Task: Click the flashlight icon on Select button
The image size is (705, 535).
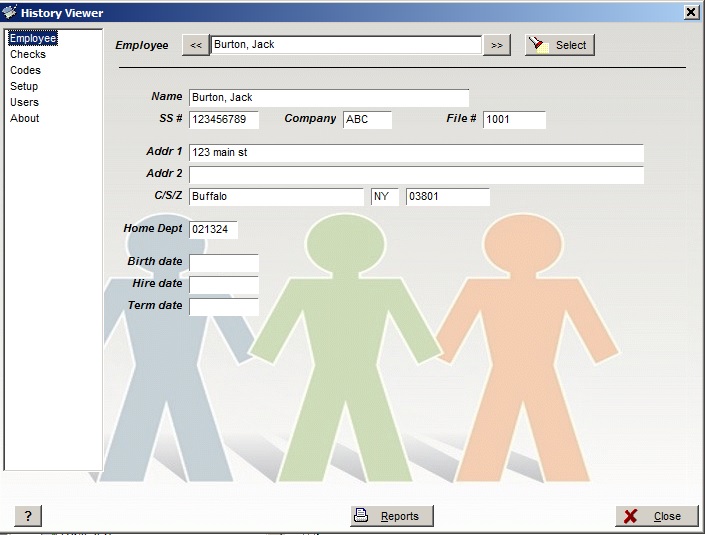Action: pos(538,45)
